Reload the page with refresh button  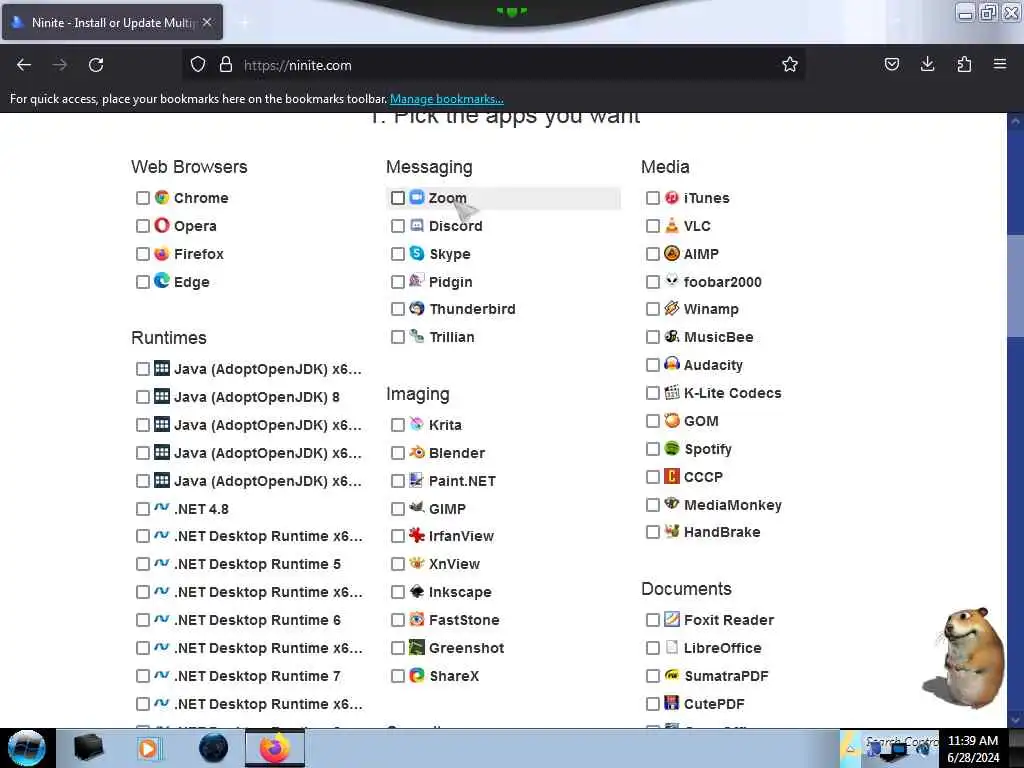[96, 65]
